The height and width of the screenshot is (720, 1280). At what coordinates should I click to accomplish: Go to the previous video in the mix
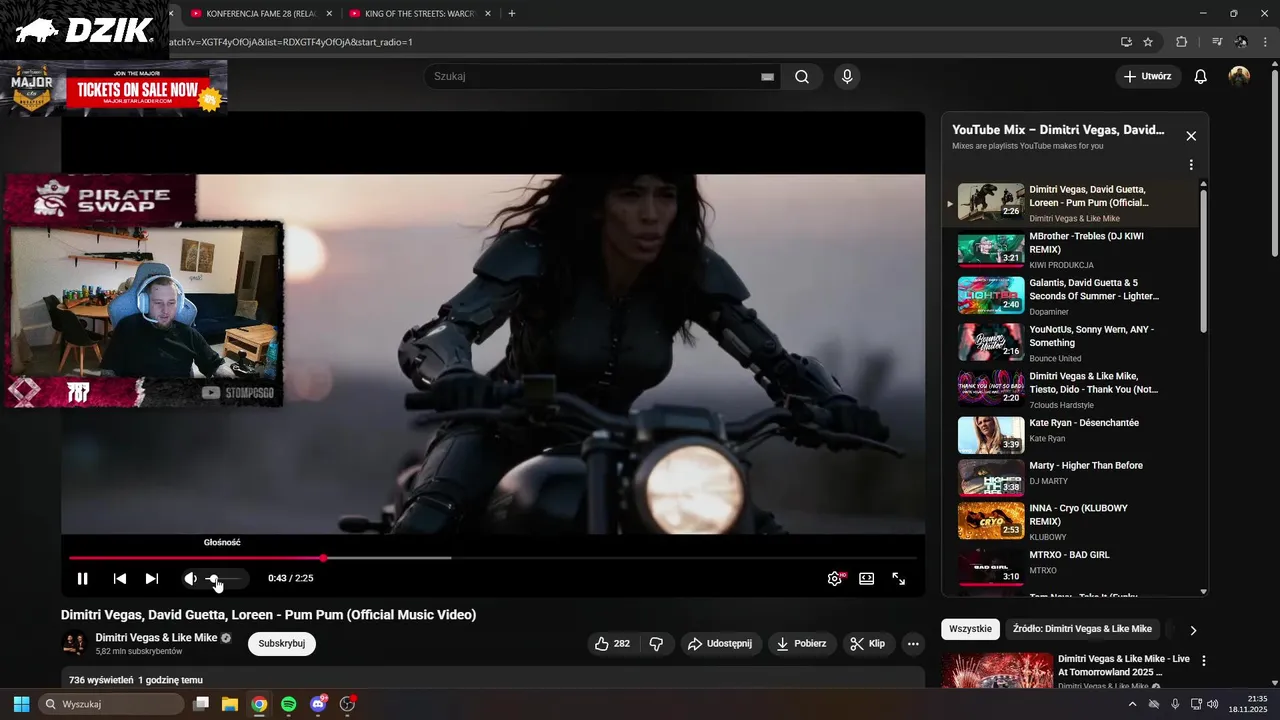click(120, 578)
